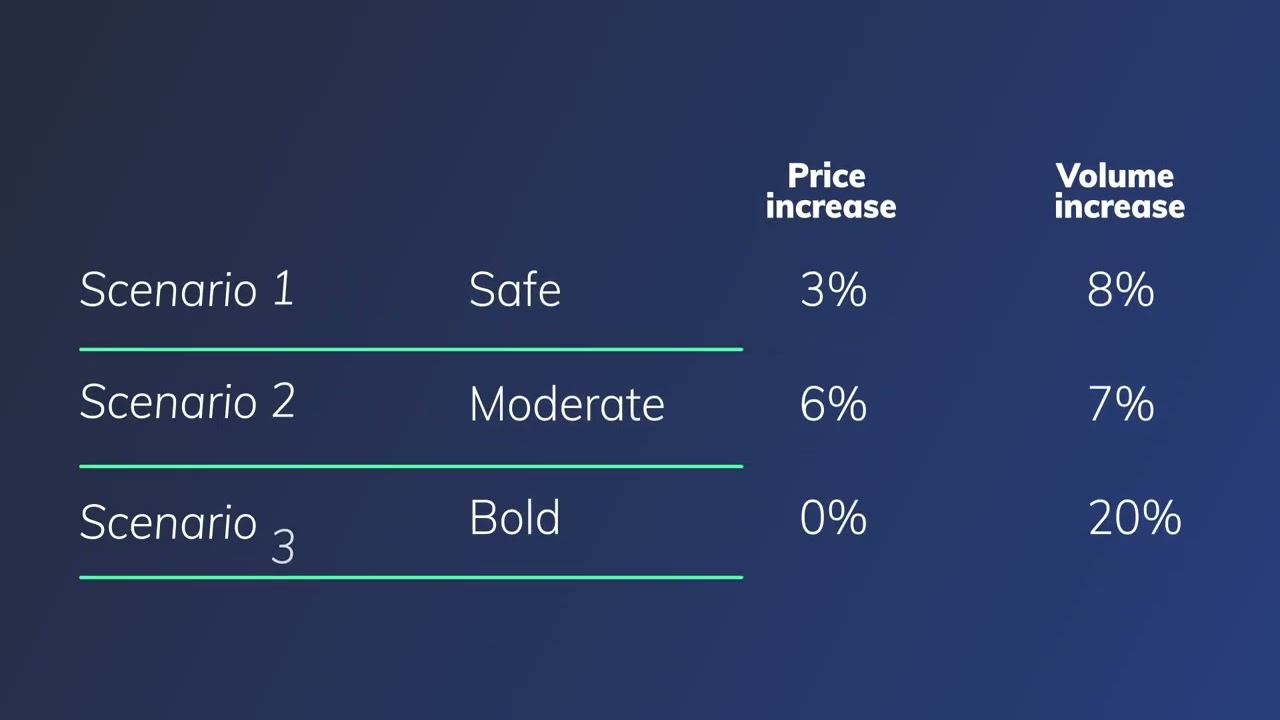
Task: Select the "Scenario 2" row label
Action: coord(187,402)
